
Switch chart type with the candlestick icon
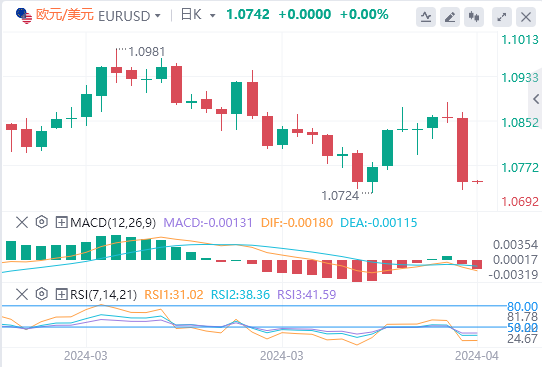[x=474, y=16]
